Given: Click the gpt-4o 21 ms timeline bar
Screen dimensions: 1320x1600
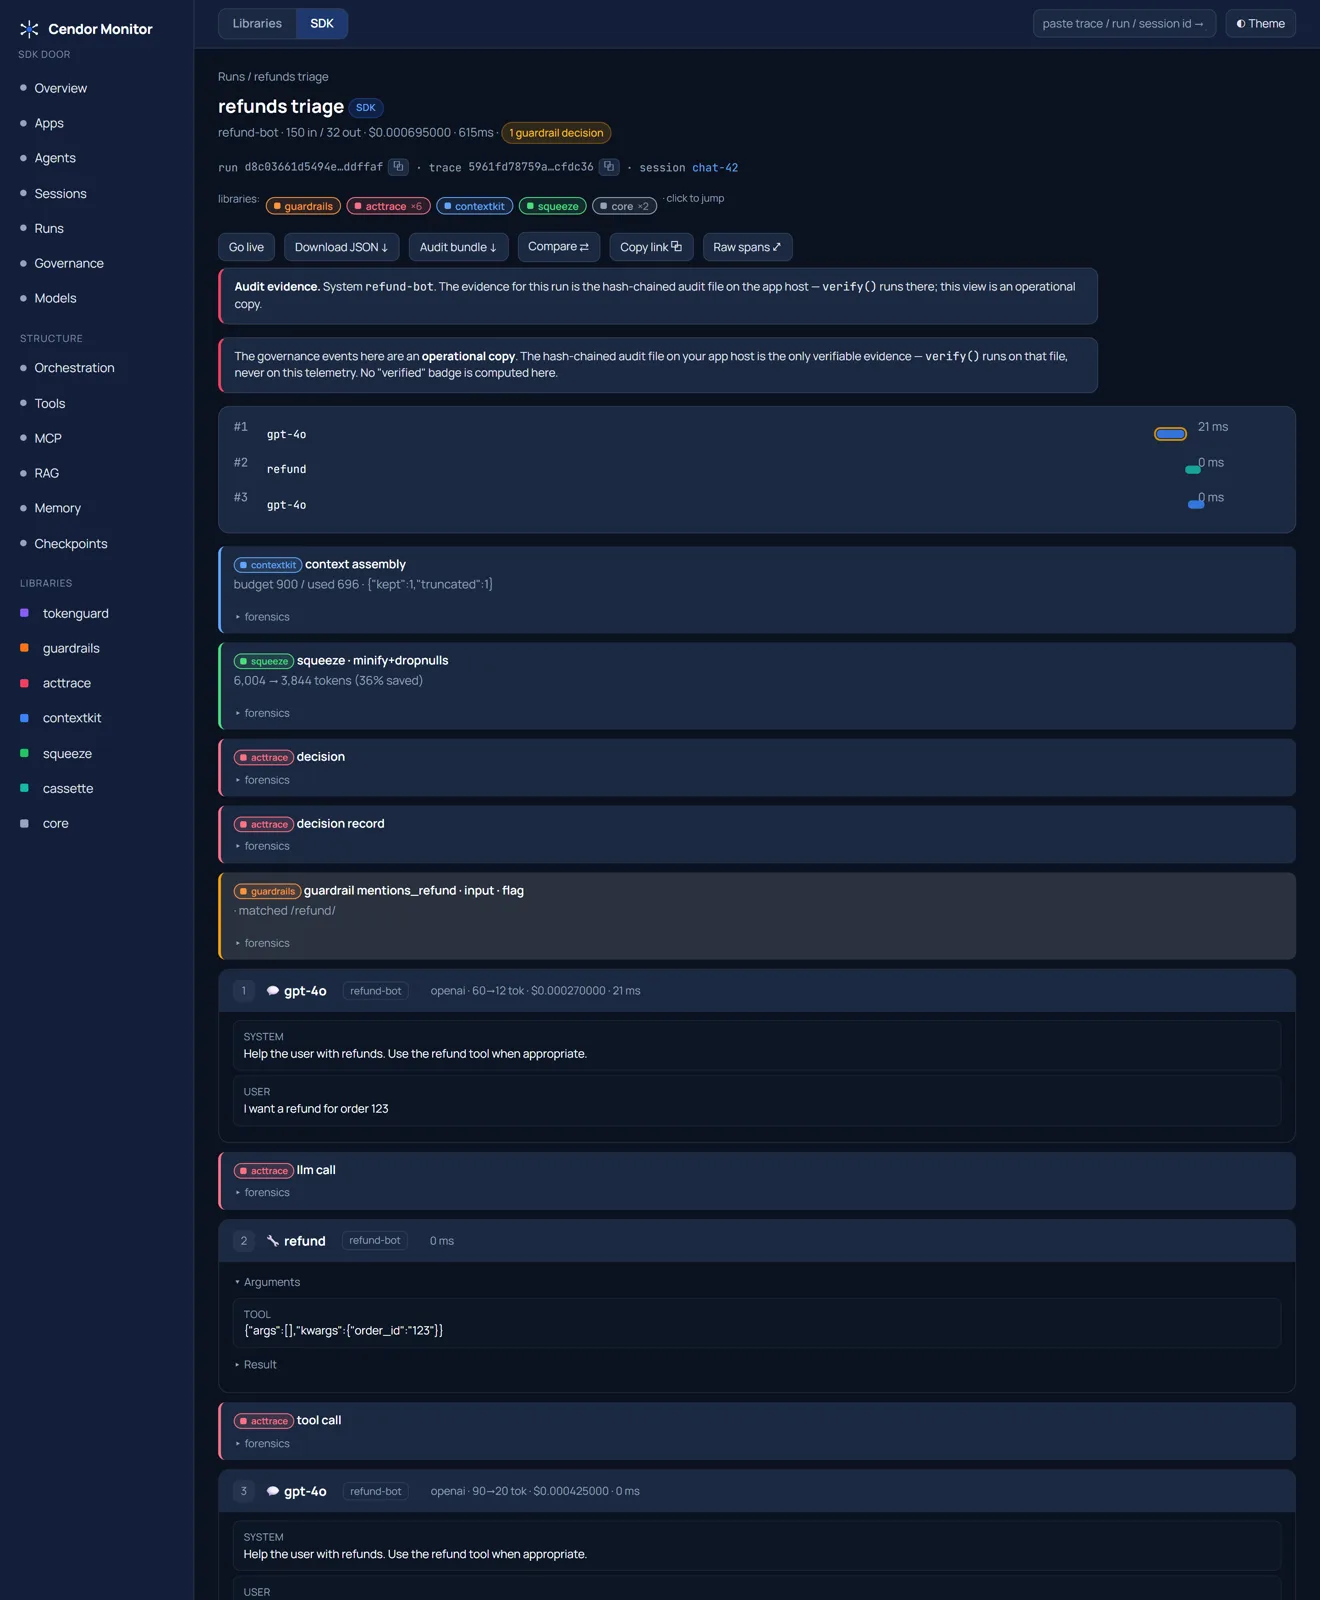Looking at the screenshot, I should [x=1170, y=434].
